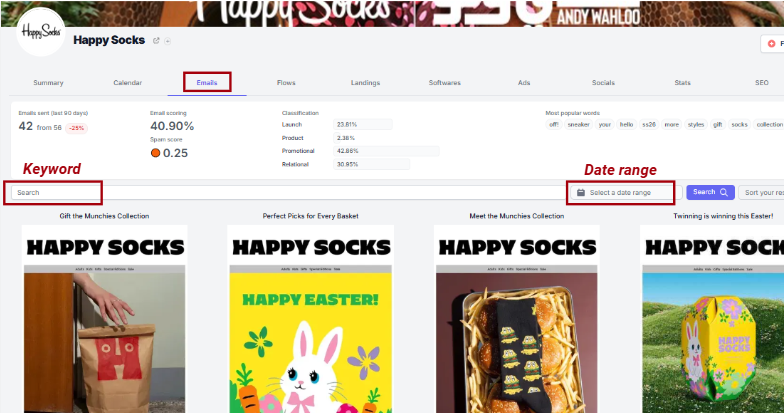784x413 pixels.
Task: Click the Relational 30.95% classification bar
Action: click(x=372, y=164)
